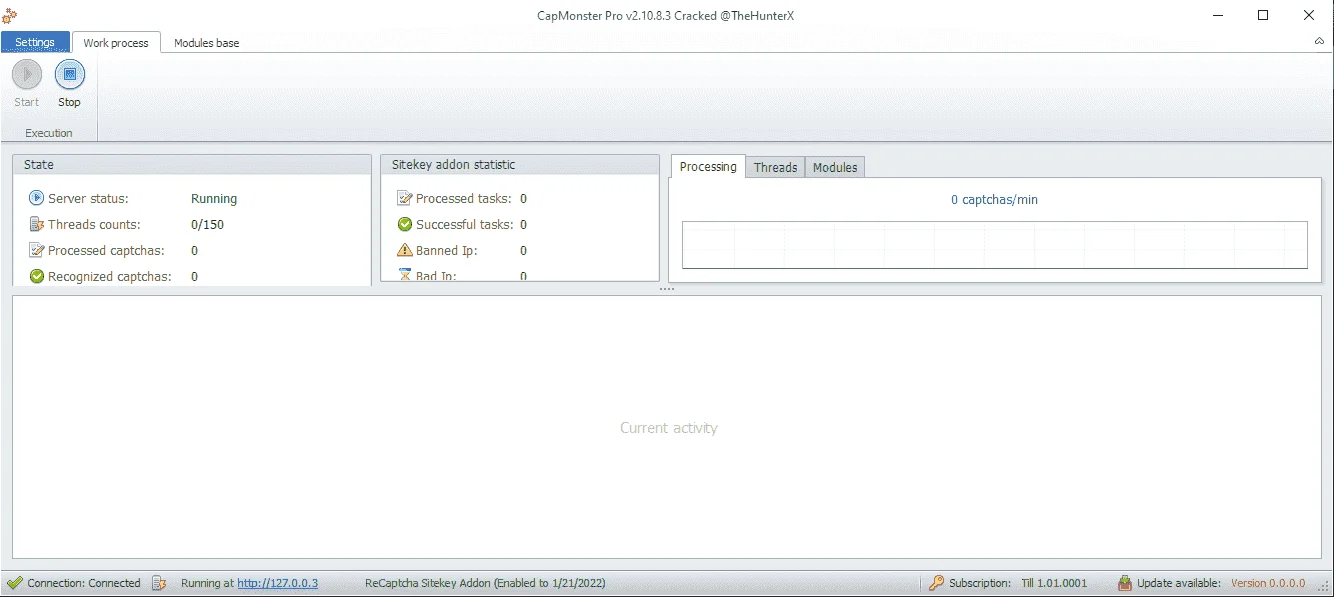The height and width of the screenshot is (597, 1334).
Task: Click the Server status play icon
Action: click(37, 198)
